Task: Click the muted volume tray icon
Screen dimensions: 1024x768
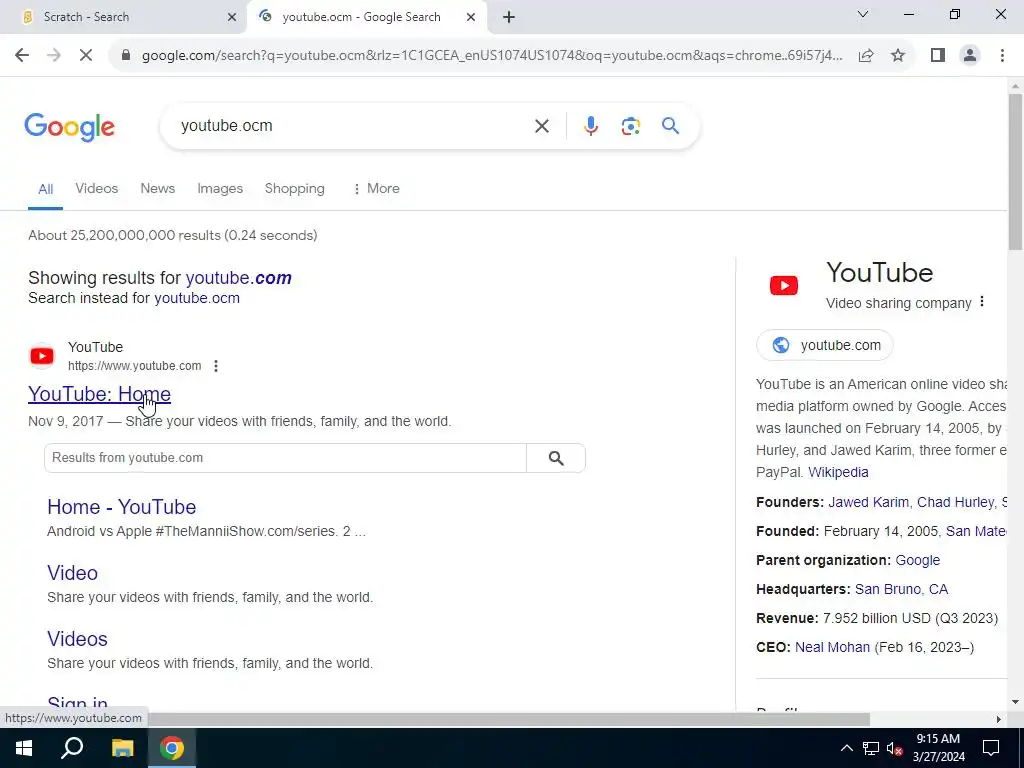Action: click(x=894, y=748)
